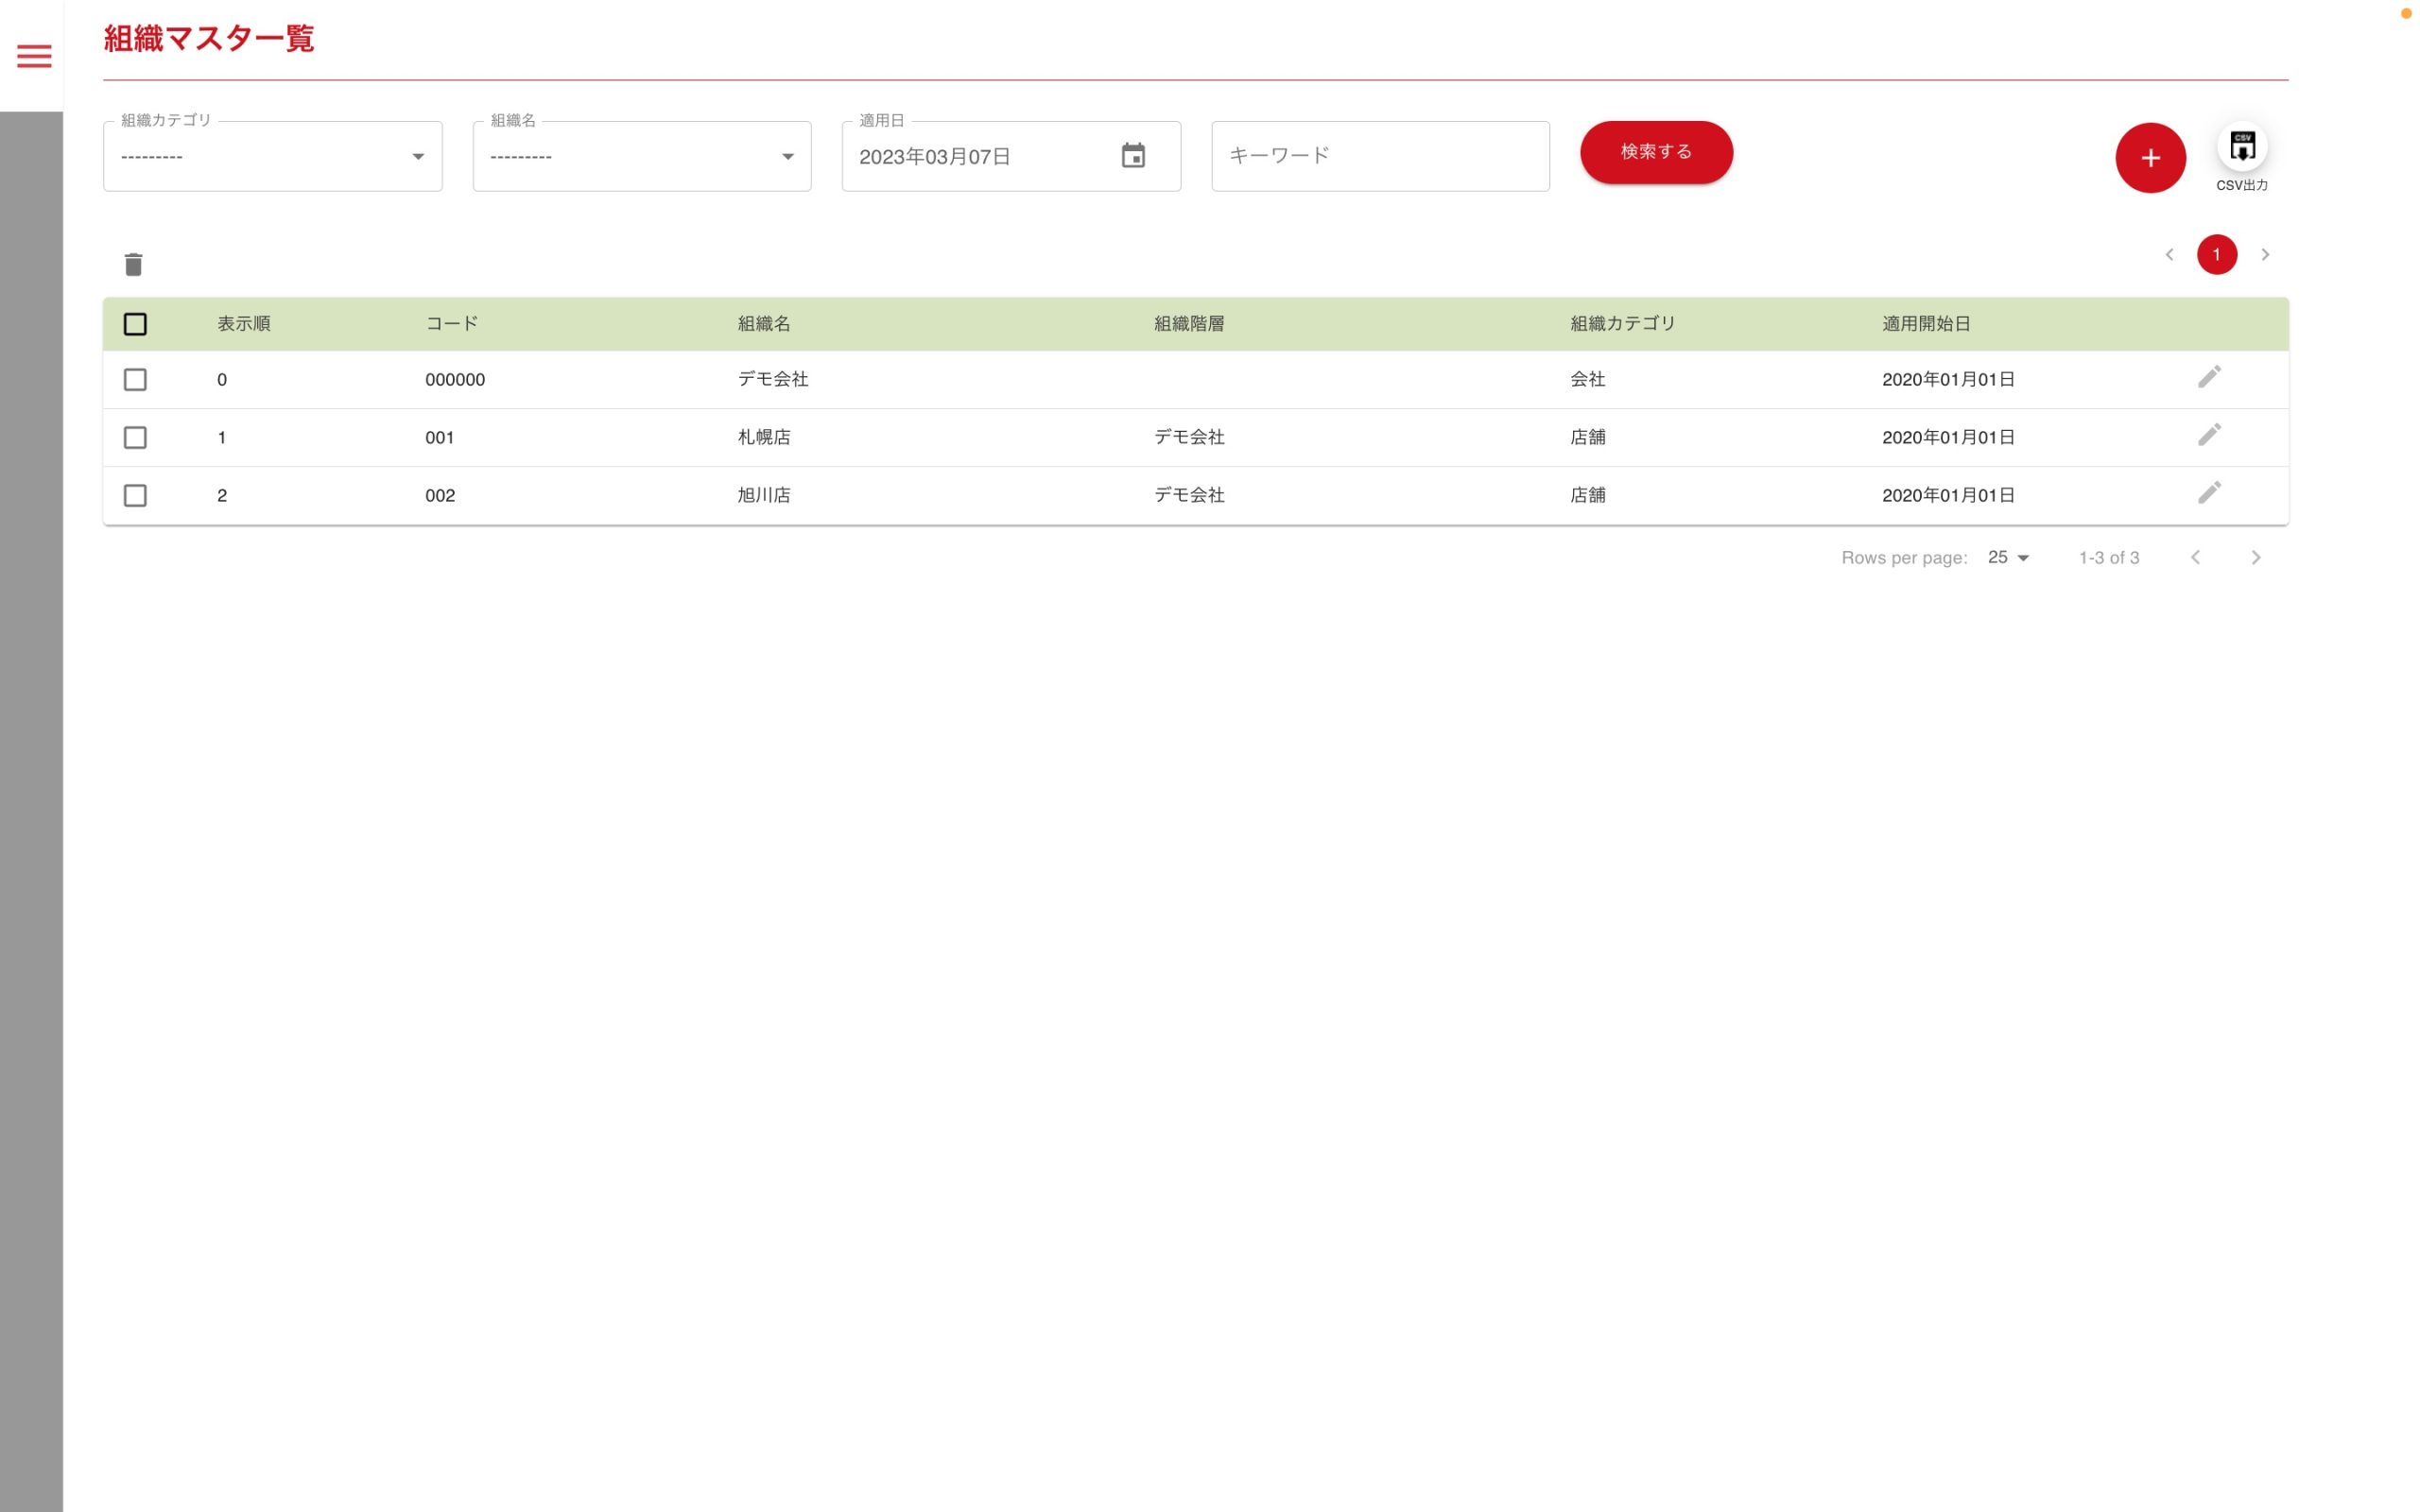Open the calendar picker for 適用日
2420x1512 pixels.
click(1132, 156)
